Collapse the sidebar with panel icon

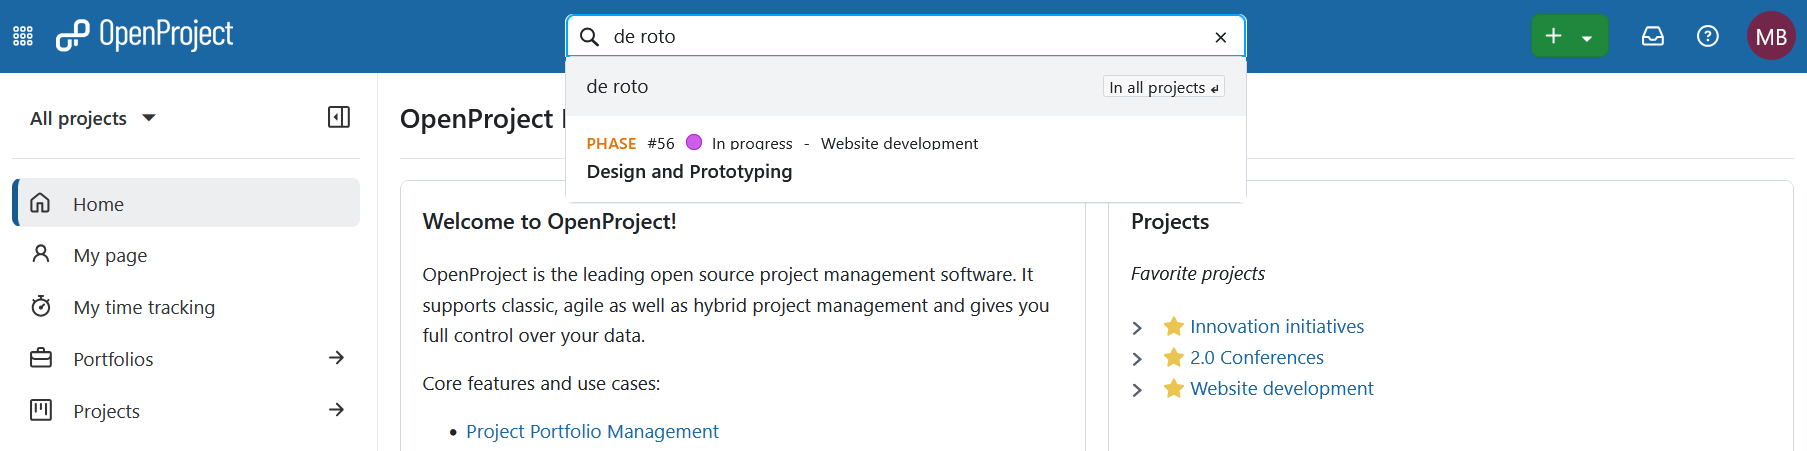[339, 117]
